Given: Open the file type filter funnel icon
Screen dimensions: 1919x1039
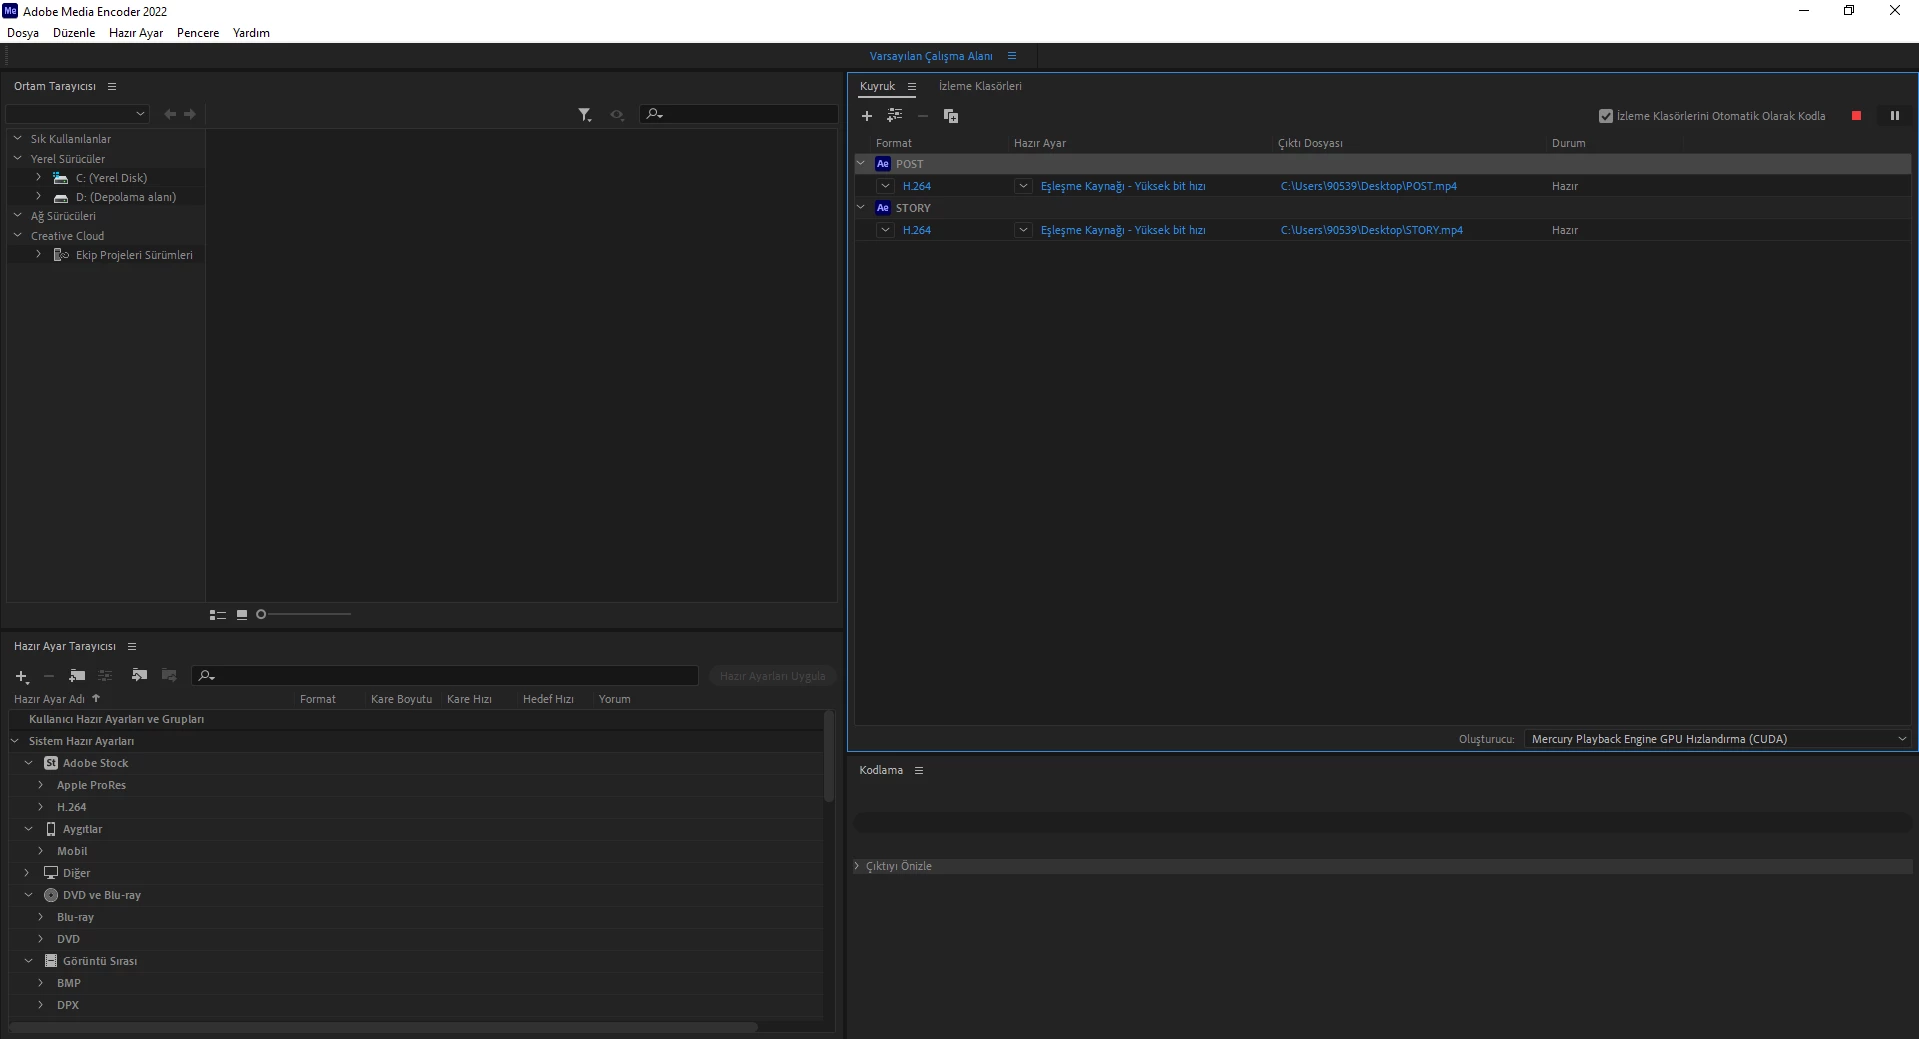Looking at the screenshot, I should [585, 115].
